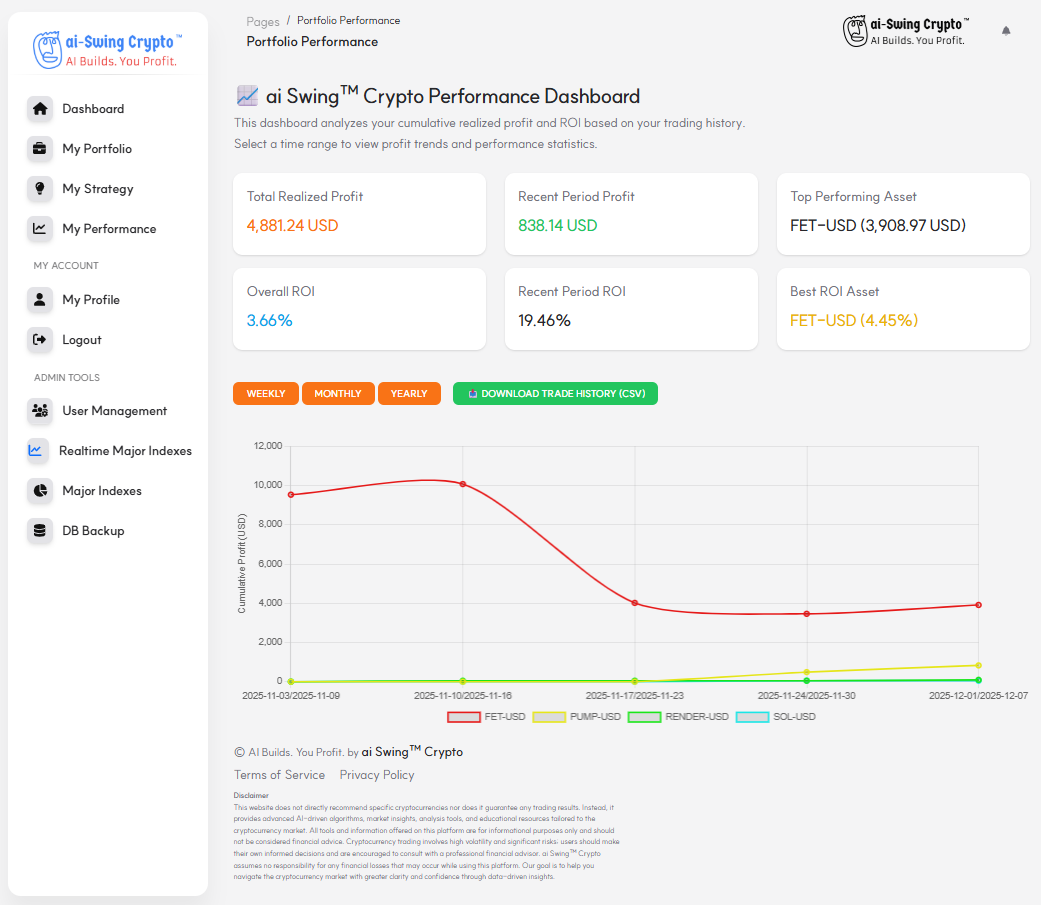1041x905 pixels.
Task: Download trade history as CSV
Action: (x=555, y=393)
